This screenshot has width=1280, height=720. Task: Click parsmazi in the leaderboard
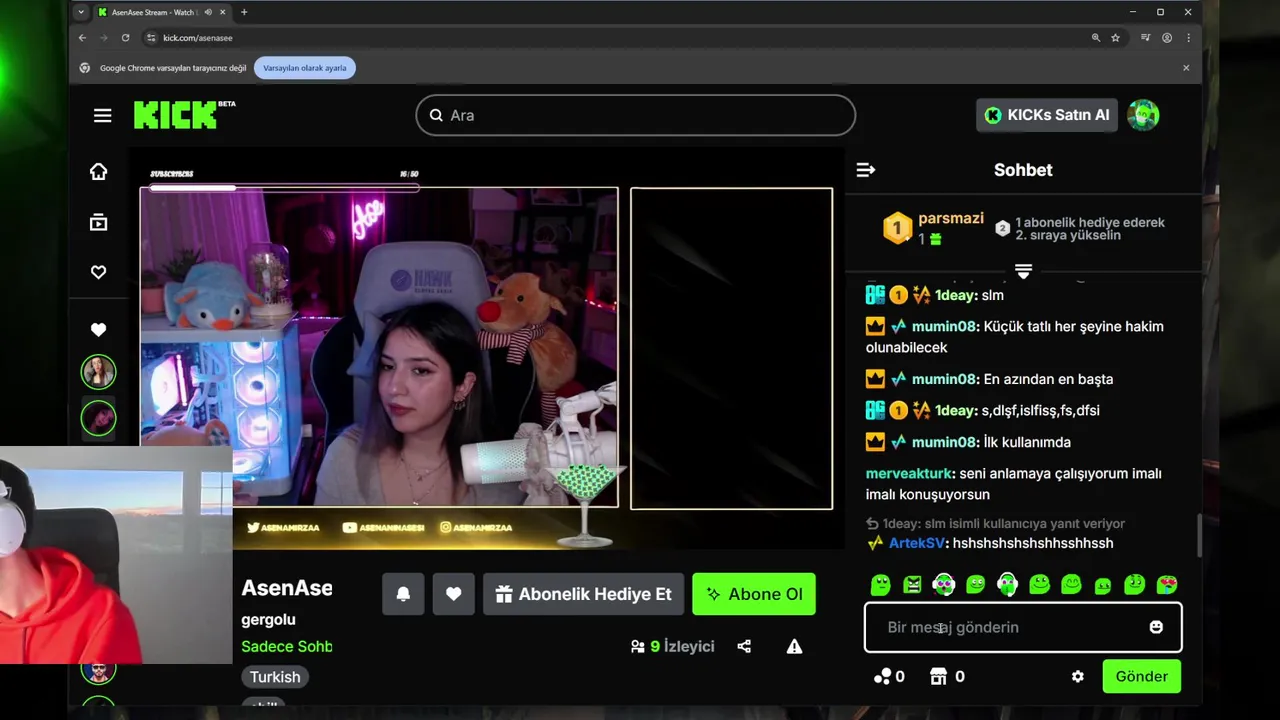(951, 218)
